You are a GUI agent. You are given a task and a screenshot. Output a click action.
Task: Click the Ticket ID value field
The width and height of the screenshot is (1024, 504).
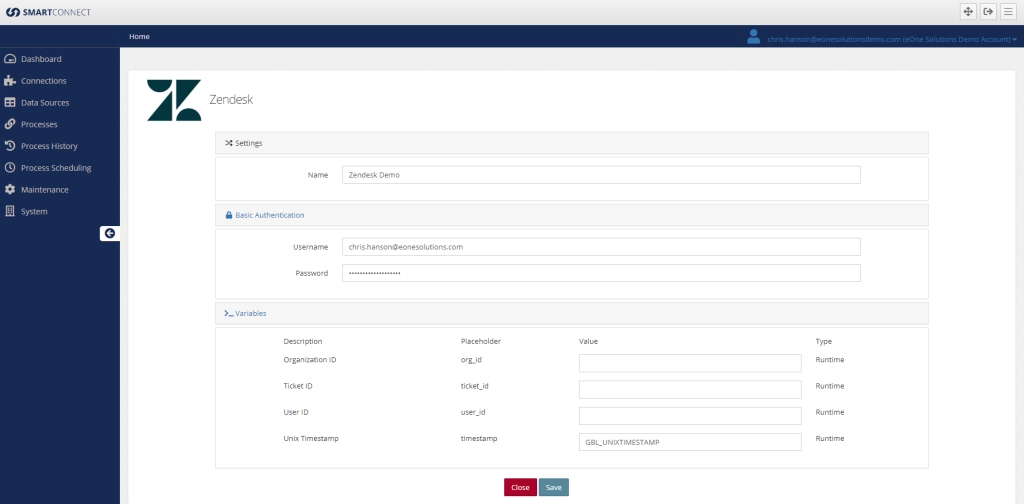click(x=690, y=389)
